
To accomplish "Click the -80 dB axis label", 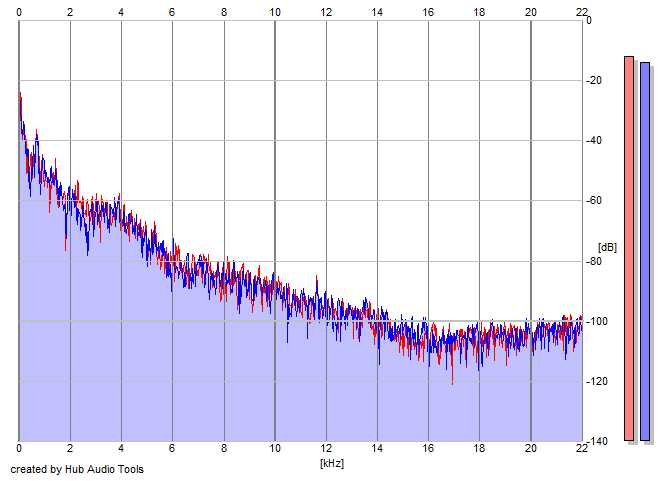I will tap(594, 261).
